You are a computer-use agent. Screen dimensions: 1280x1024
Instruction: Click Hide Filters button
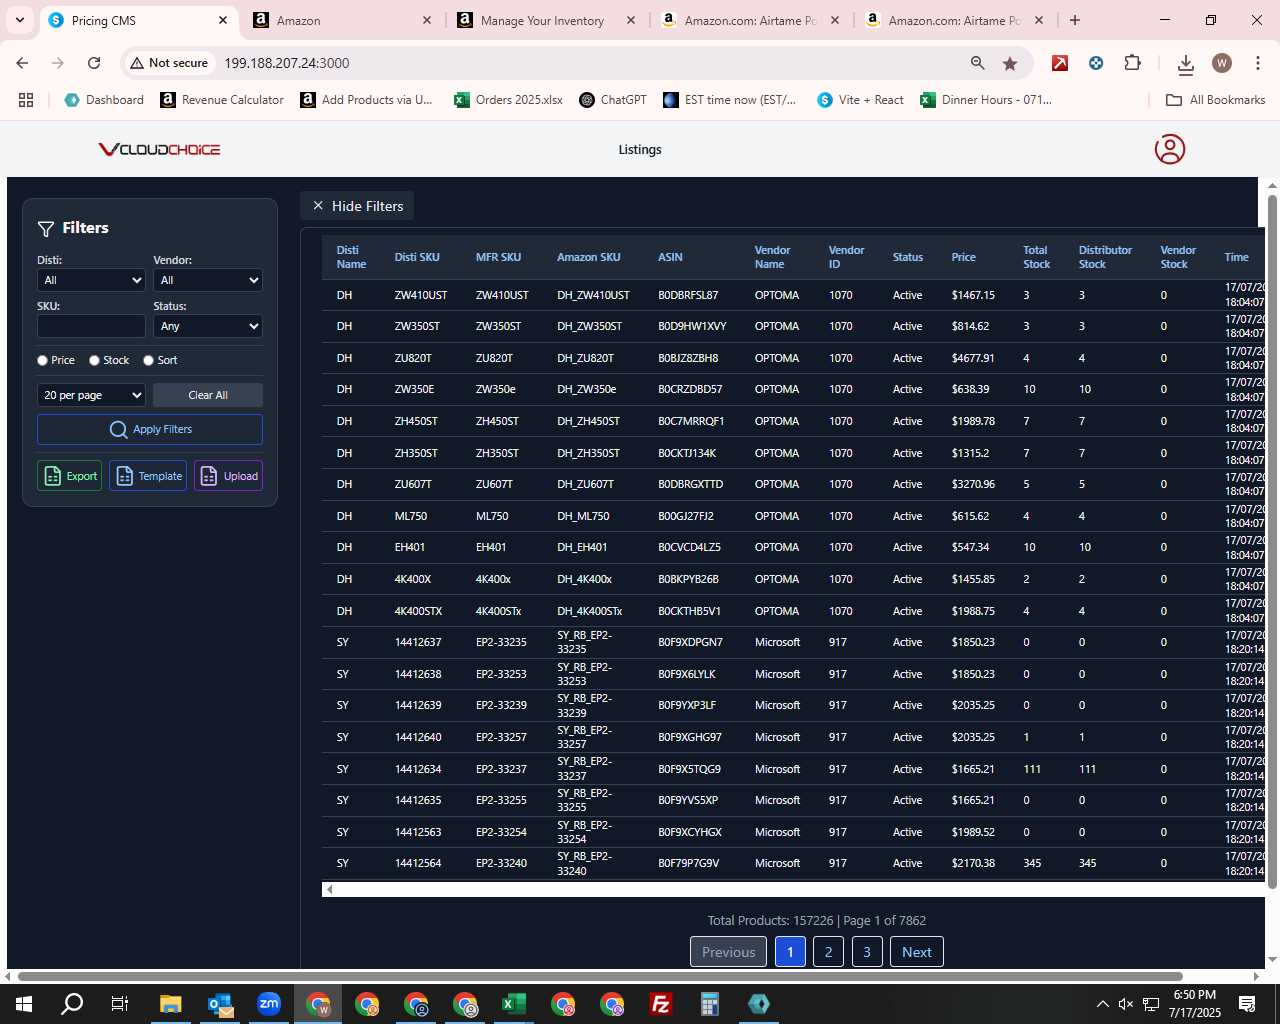(x=357, y=206)
